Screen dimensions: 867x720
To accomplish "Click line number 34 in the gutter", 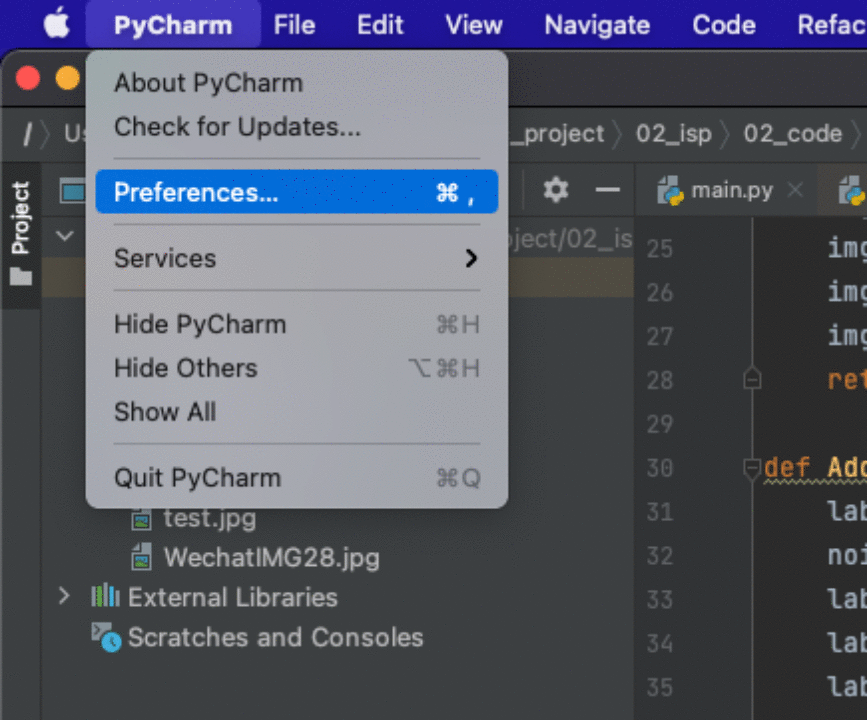I will click(x=660, y=644).
